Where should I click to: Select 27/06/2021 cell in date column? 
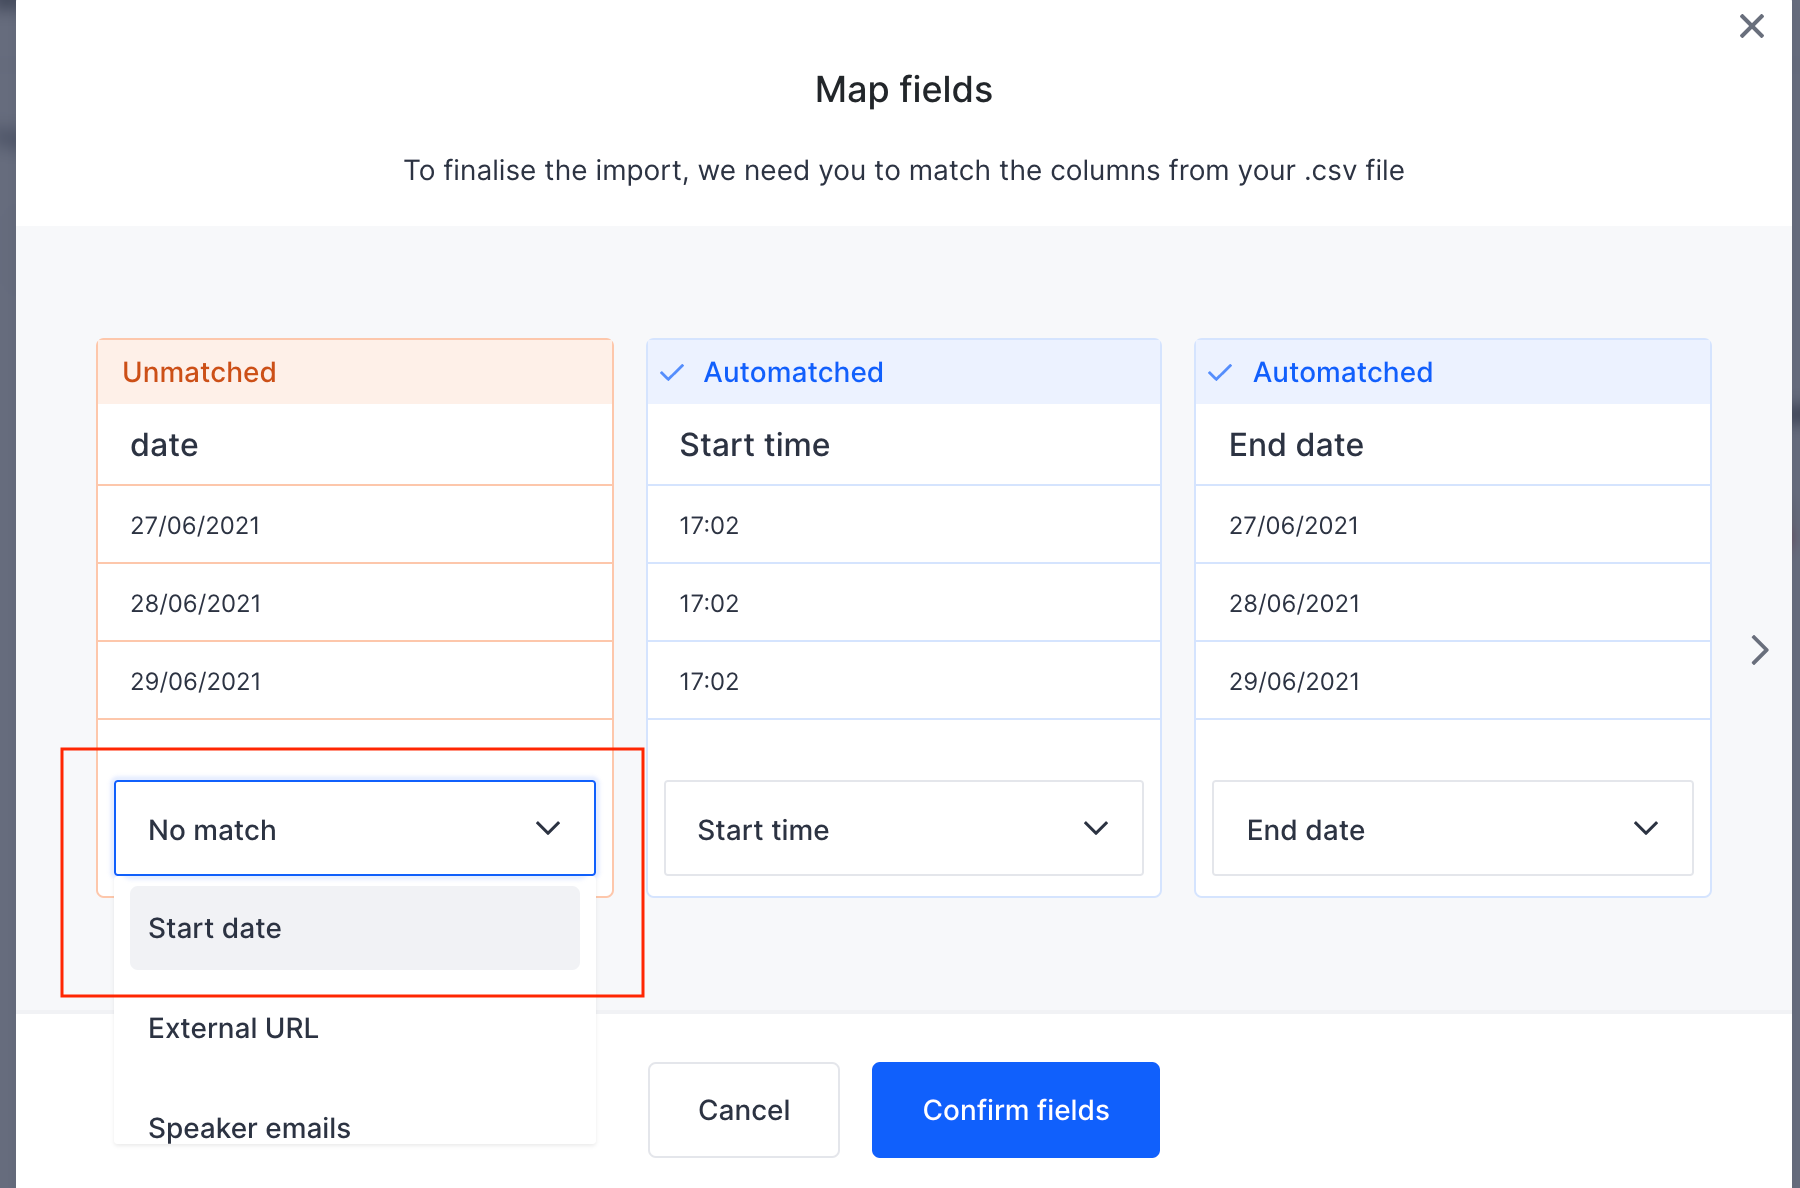[x=355, y=525]
